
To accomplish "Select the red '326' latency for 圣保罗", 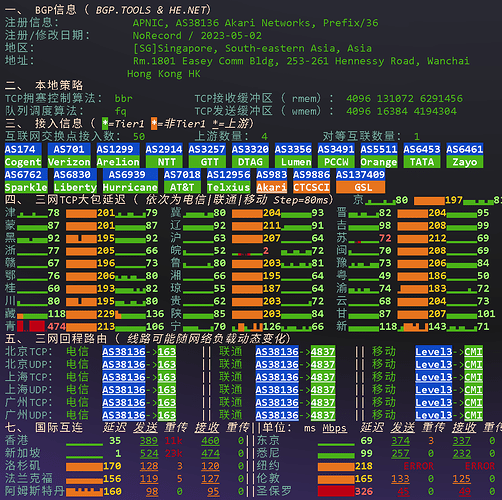I will pos(364,491).
